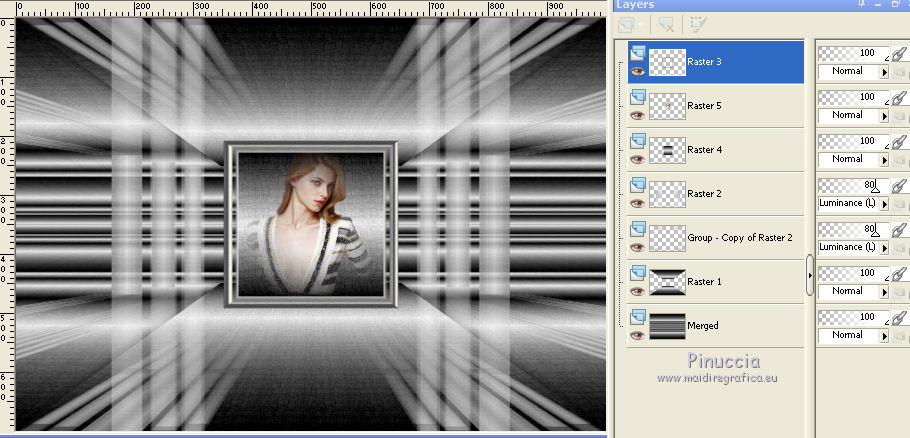Viewport: 910px width, 438px height.
Task: Open Luminance (L) blend dropdown arrow for Raster 2
Action: pyautogui.click(x=884, y=204)
